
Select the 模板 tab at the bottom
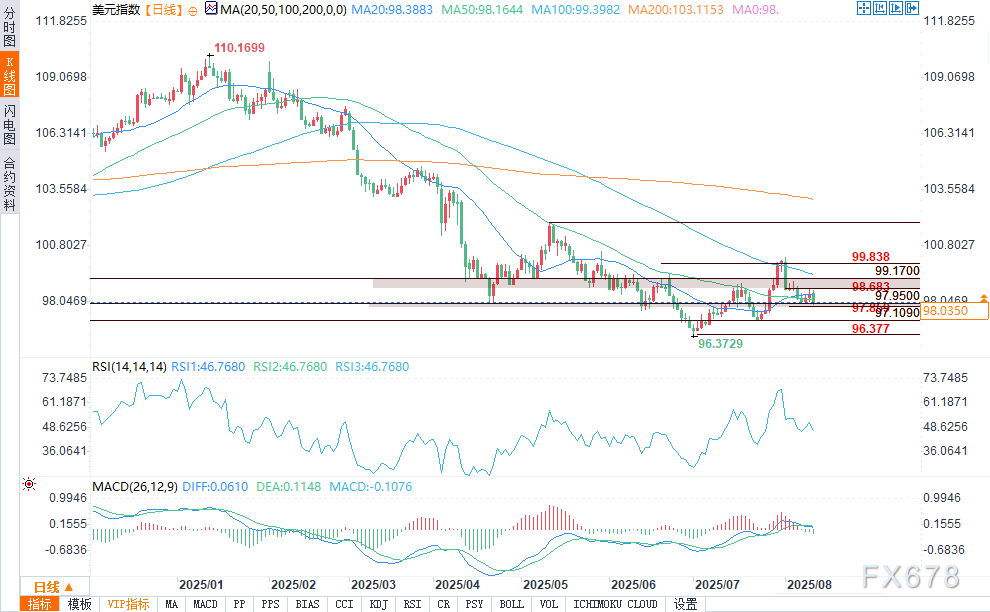[79, 604]
